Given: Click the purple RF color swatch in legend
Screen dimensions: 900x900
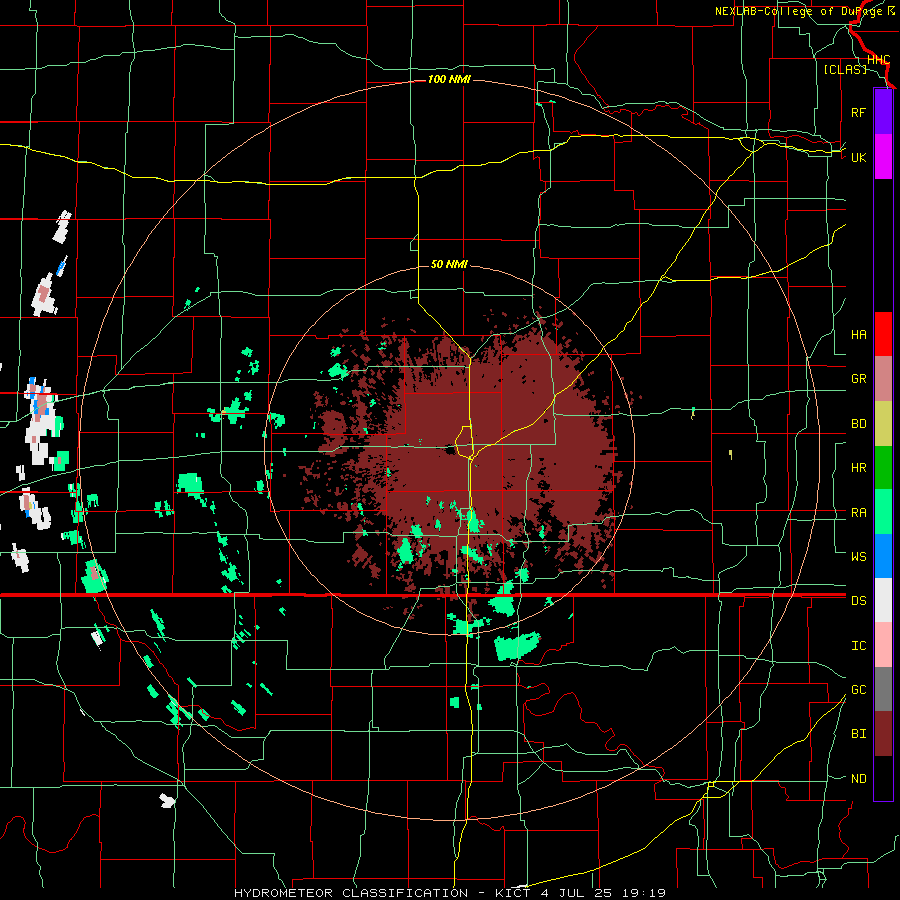Looking at the screenshot, I should pyautogui.click(x=883, y=112).
